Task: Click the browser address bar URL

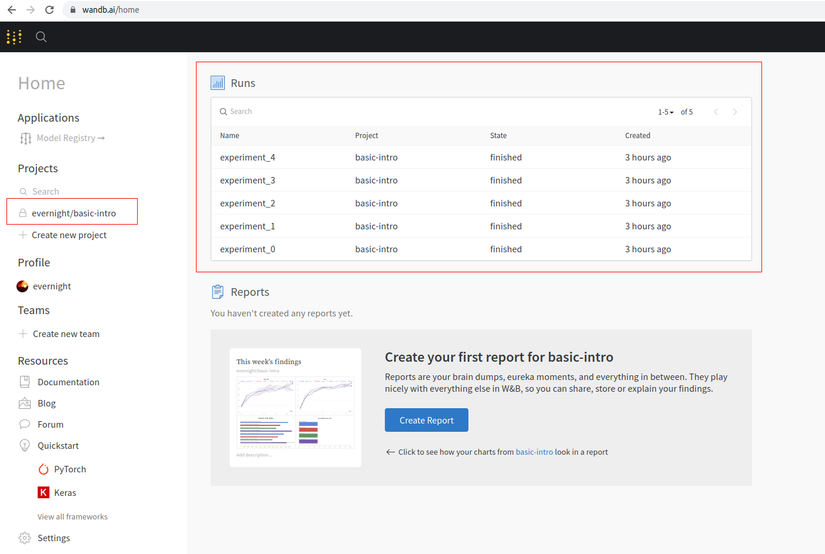Action: 110,9
